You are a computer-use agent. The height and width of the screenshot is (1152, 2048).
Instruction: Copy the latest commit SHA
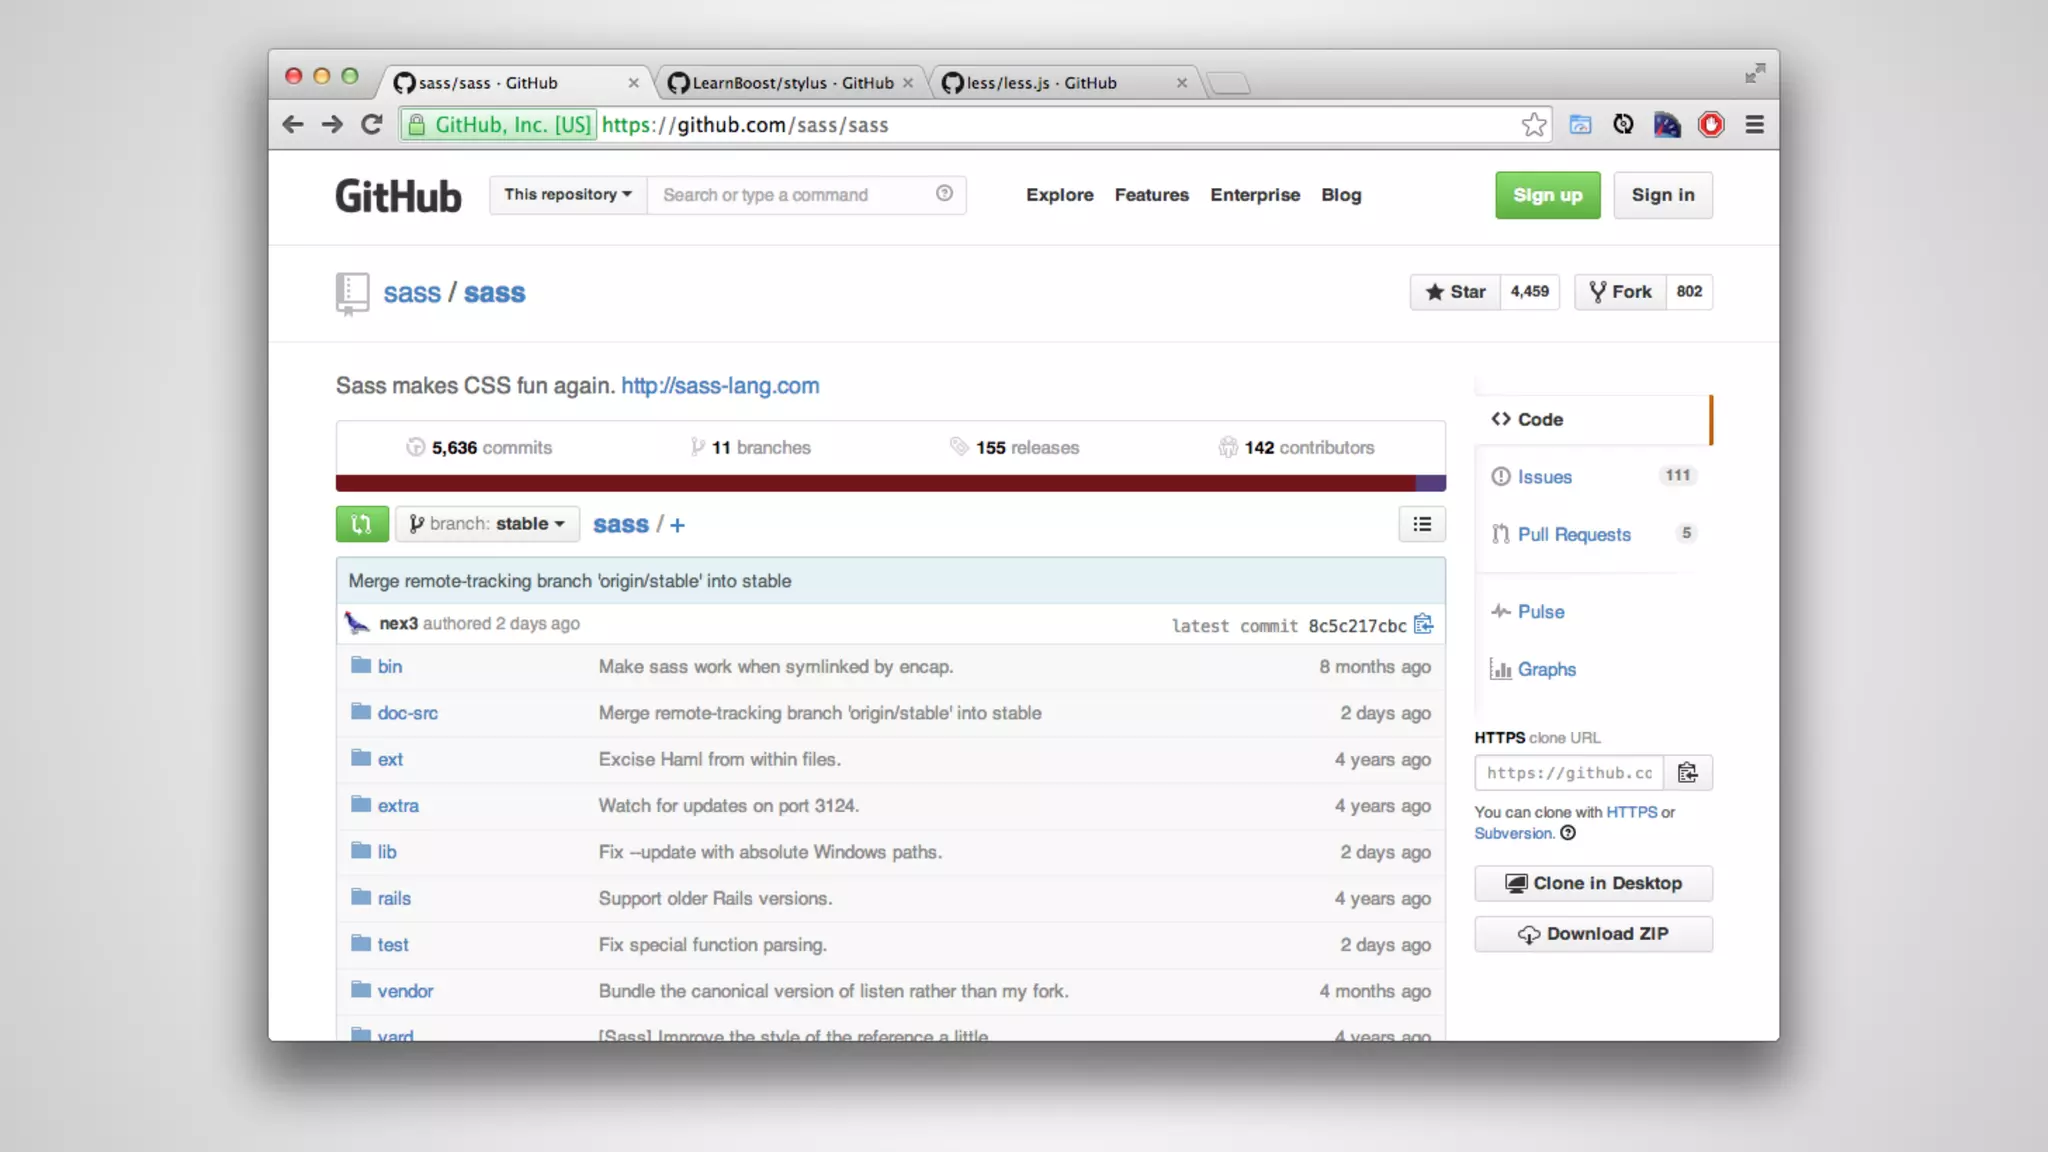pos(1424,625)
